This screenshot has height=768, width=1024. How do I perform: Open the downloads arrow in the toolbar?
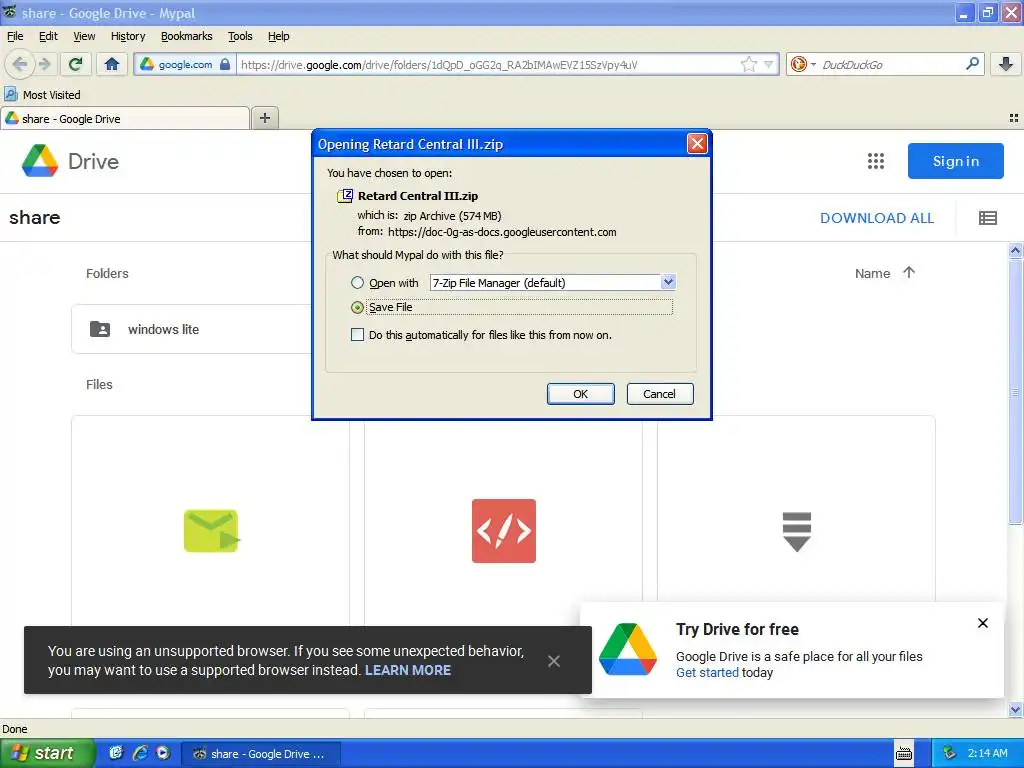[x=1006, y=64]
